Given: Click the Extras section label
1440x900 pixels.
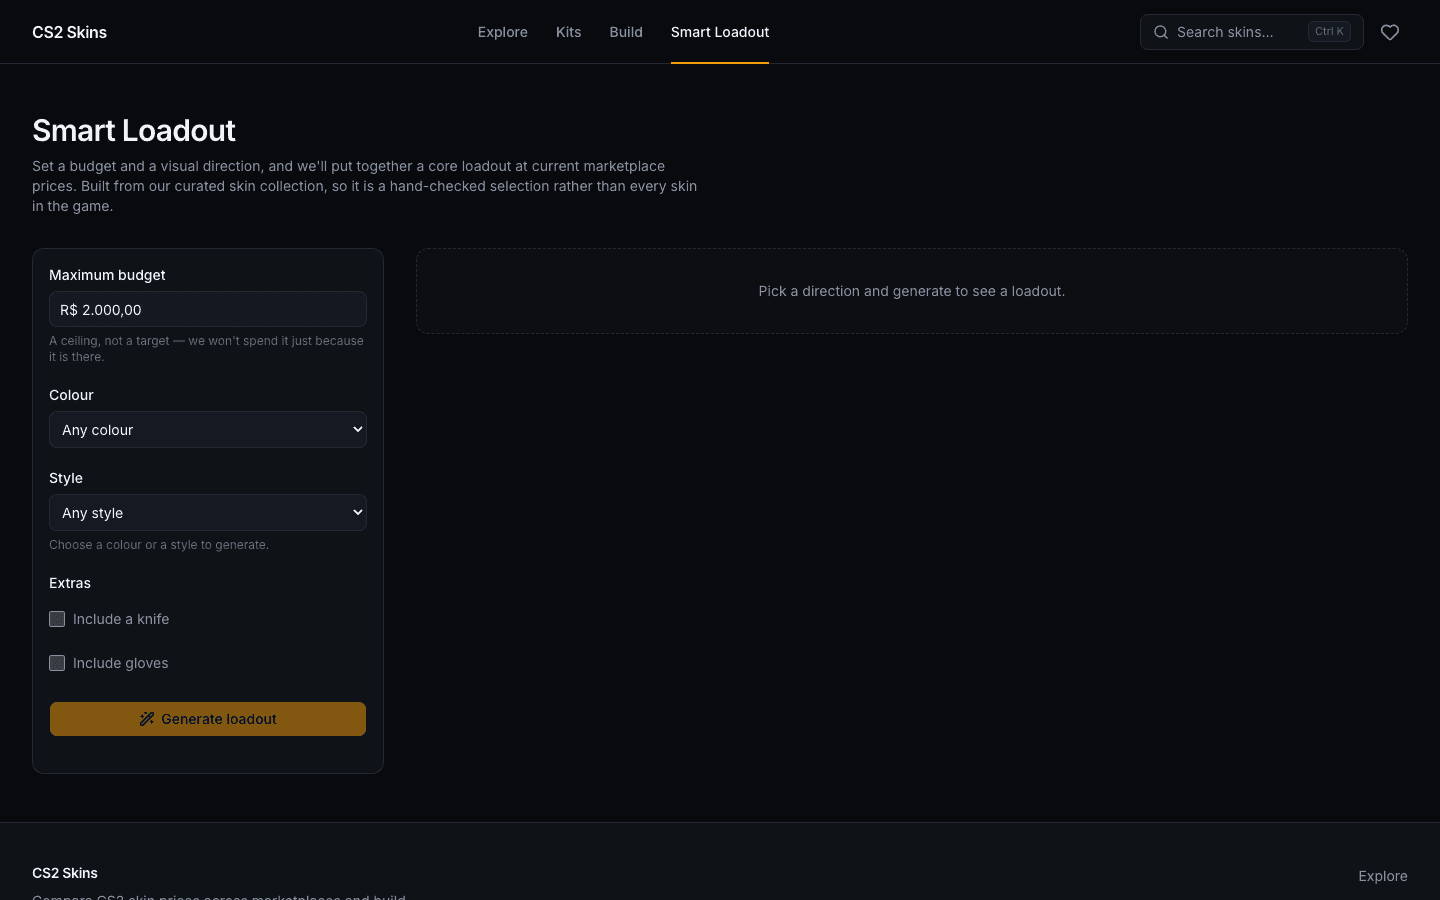Looking at the screenshot, I should click(70, 583).
